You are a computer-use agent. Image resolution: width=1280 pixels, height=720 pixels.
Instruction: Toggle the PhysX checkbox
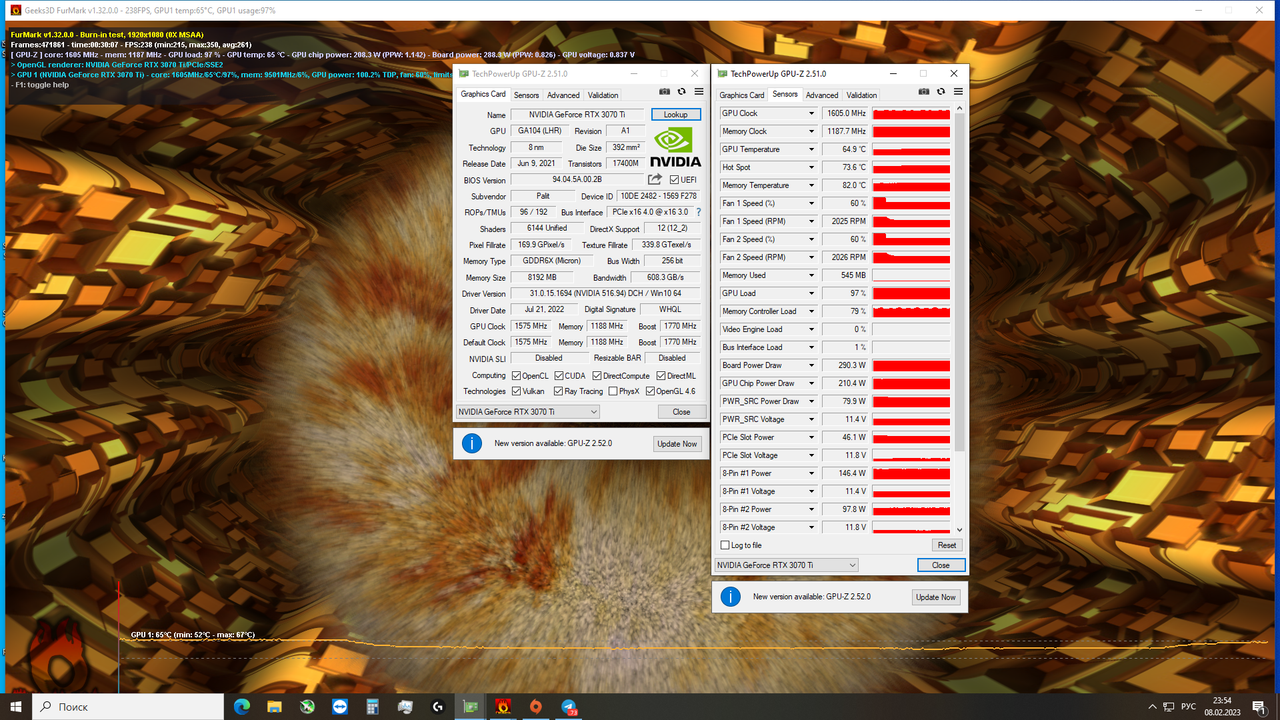point(613,391)
